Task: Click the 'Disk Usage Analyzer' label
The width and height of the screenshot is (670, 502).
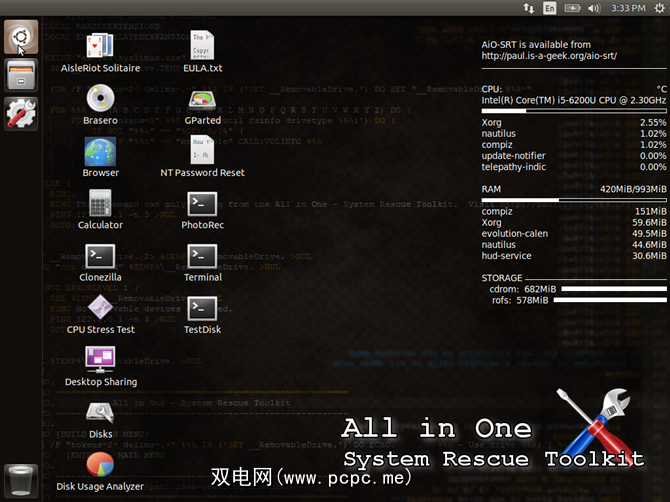Action: (100, 486)
